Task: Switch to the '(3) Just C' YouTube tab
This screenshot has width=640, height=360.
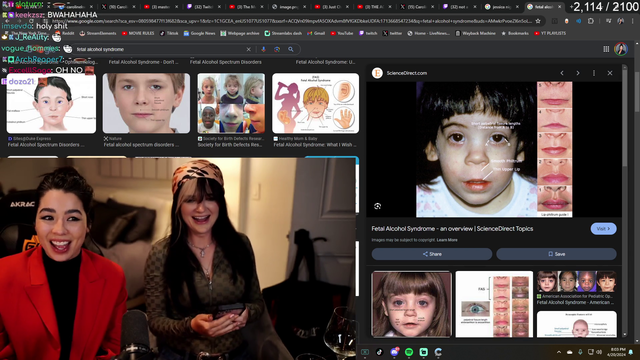Action: tap(332, 7)
